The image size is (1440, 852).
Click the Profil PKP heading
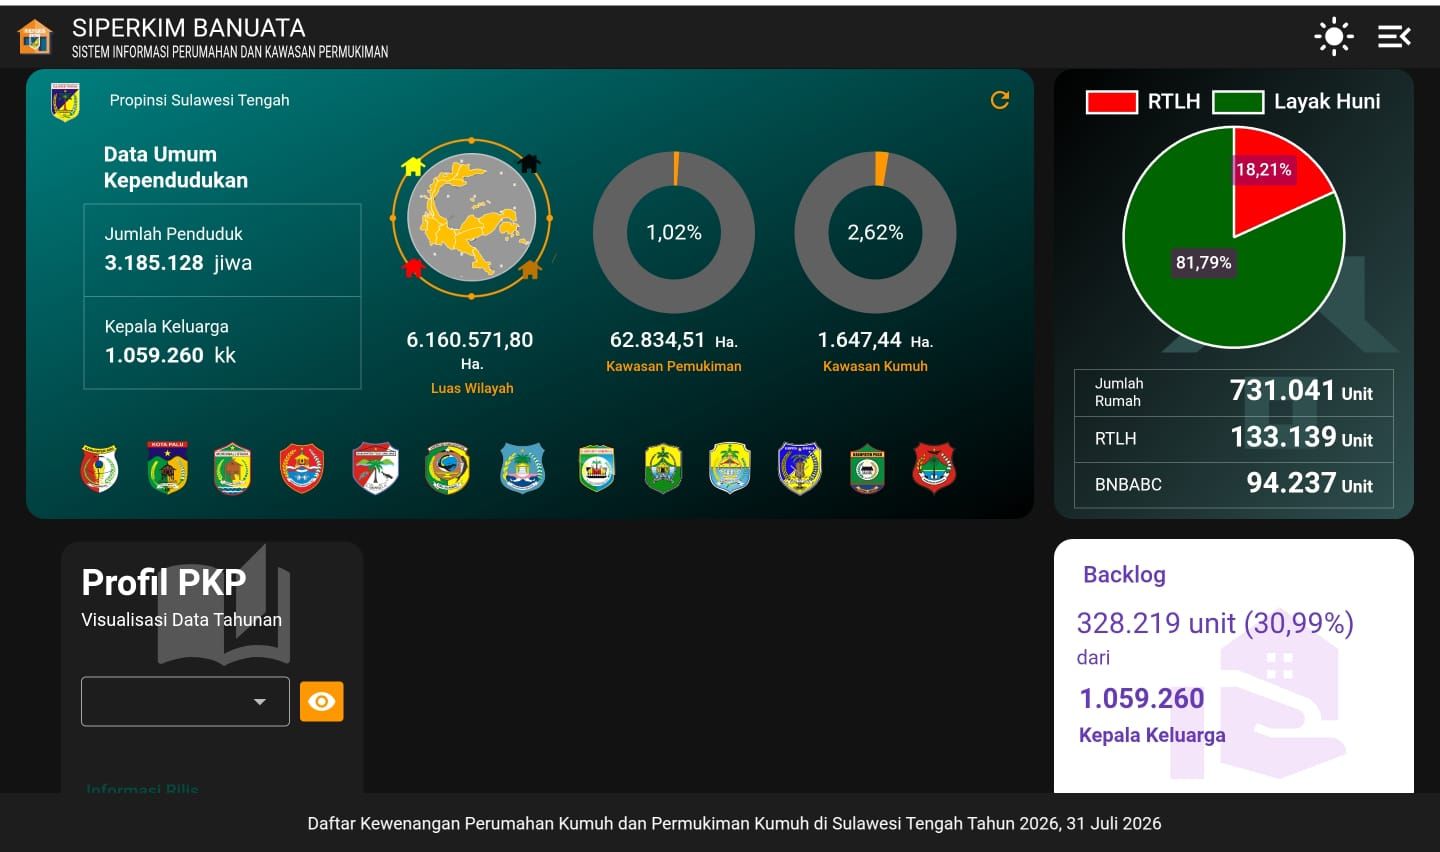coord(164,582)
